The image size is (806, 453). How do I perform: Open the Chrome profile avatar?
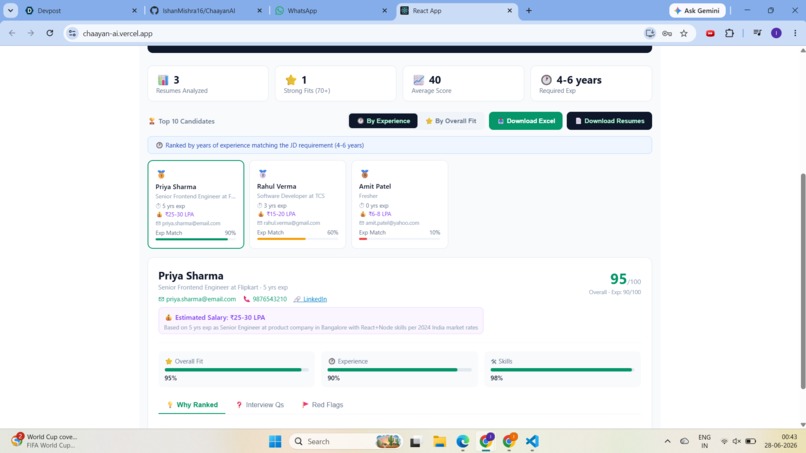(x=776, y=33)
